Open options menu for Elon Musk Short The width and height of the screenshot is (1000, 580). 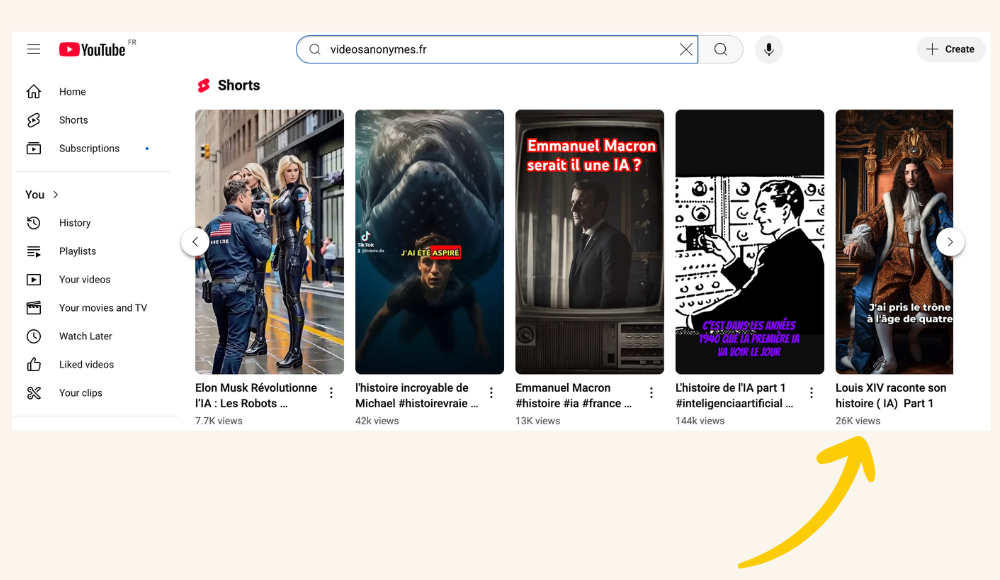[331, 393]
